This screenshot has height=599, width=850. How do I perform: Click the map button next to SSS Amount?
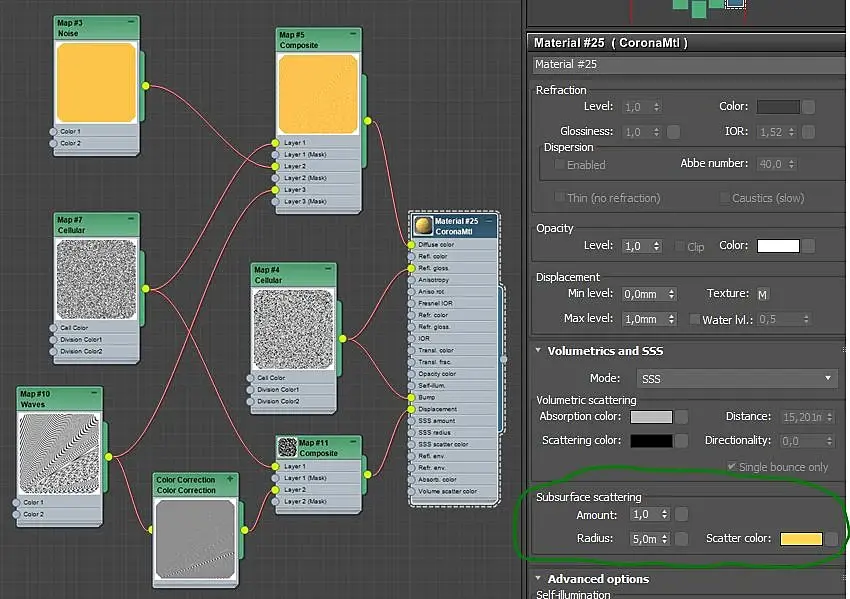click(x=682, y=514)
